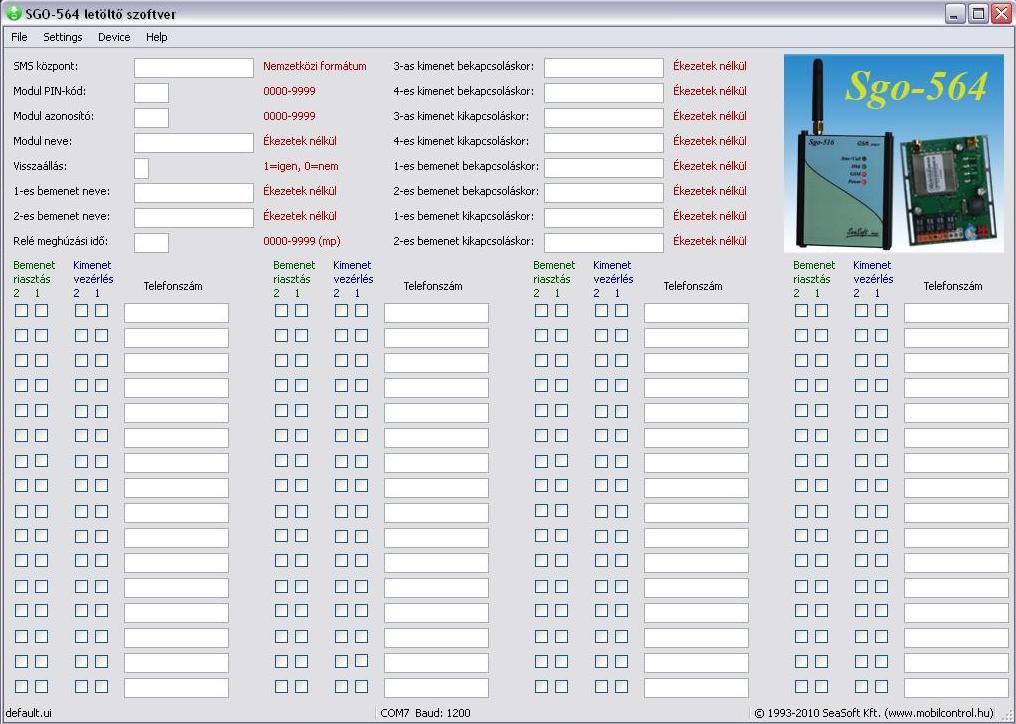Open the Device menu
1016x724 pixels.
(x=114, y=37)
